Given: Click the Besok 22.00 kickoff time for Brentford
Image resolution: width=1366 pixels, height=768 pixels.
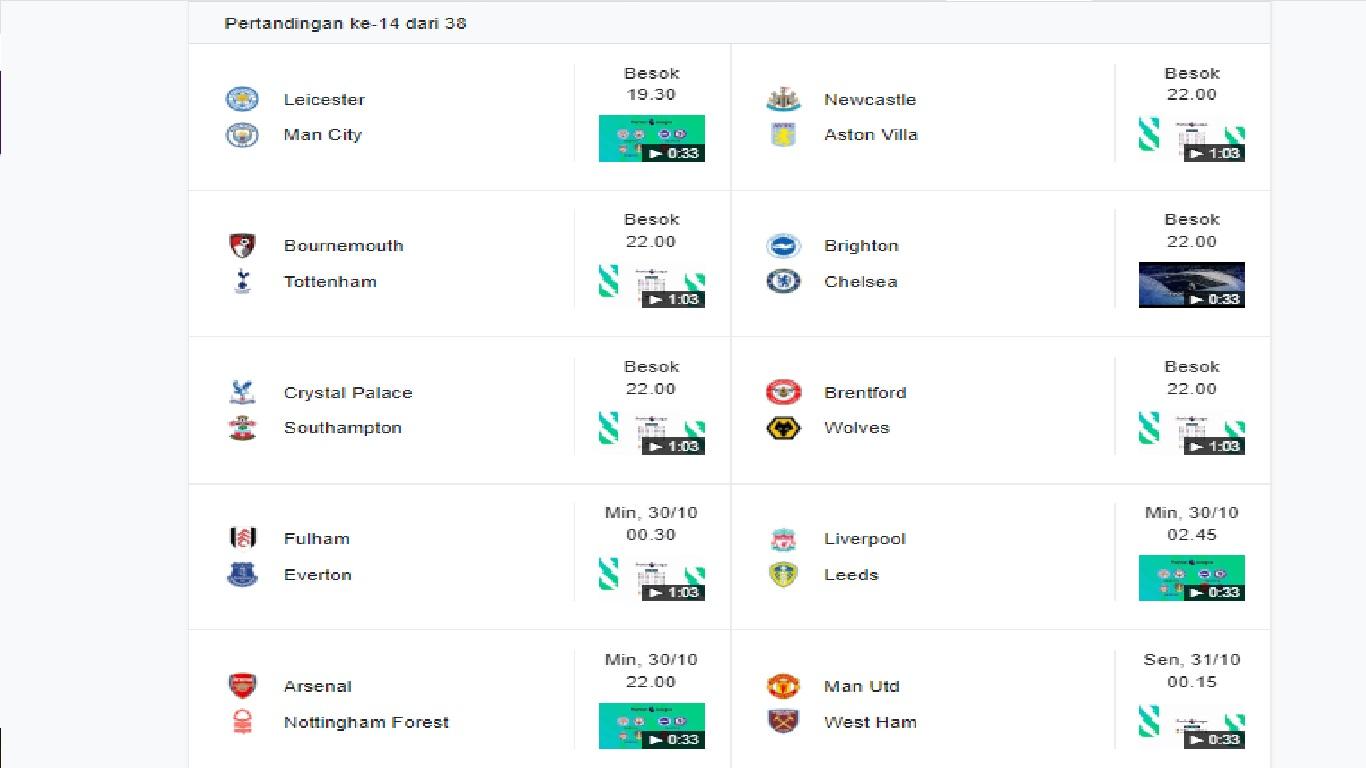Looking at the screenshot, I should [x=1192, y=378].
